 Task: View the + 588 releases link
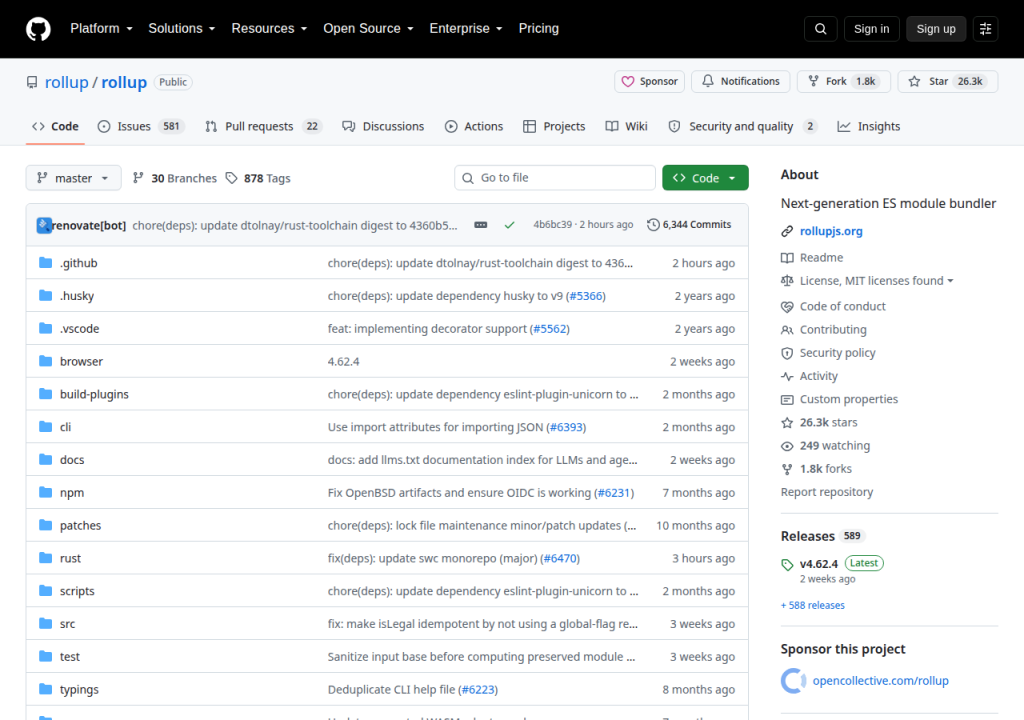tap(812, 606)
